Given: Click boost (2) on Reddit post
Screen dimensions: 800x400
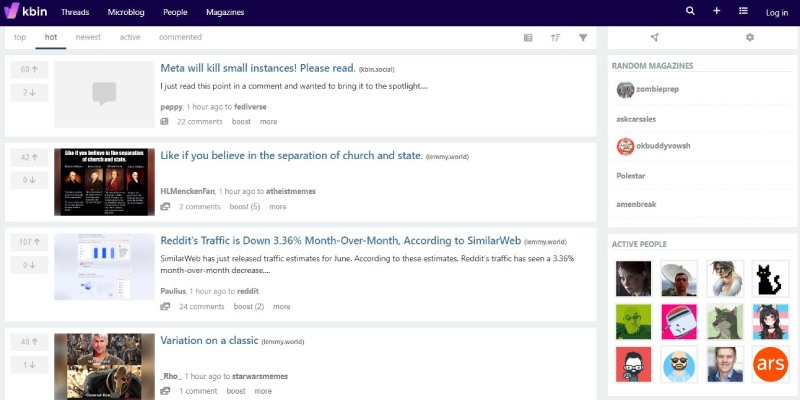Looking at the screenshot, I should pos(248,307).
